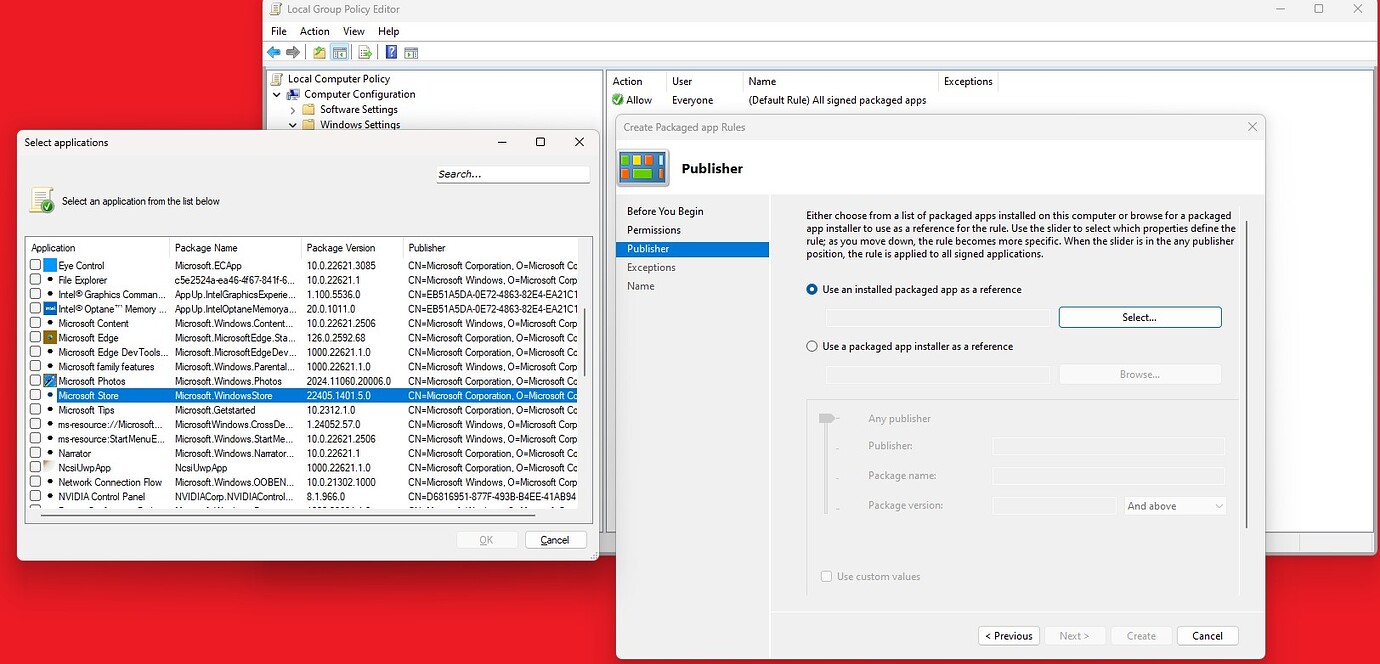This screenshot has width=1380, height=664.
Task: Click the Search field in Select applications
Action: (x=513, y=174)
